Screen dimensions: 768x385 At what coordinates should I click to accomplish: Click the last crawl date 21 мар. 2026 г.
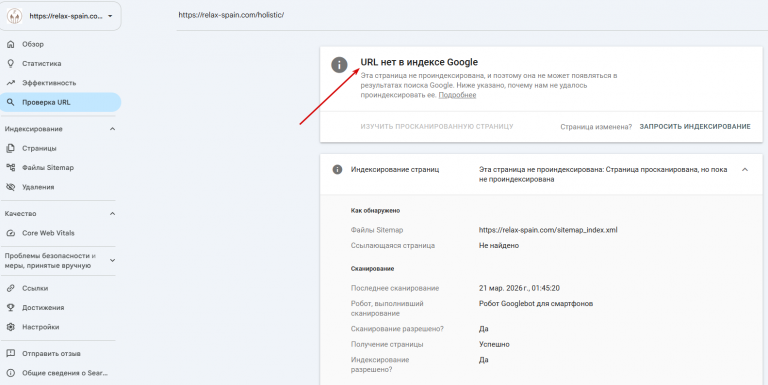(519, 289)
